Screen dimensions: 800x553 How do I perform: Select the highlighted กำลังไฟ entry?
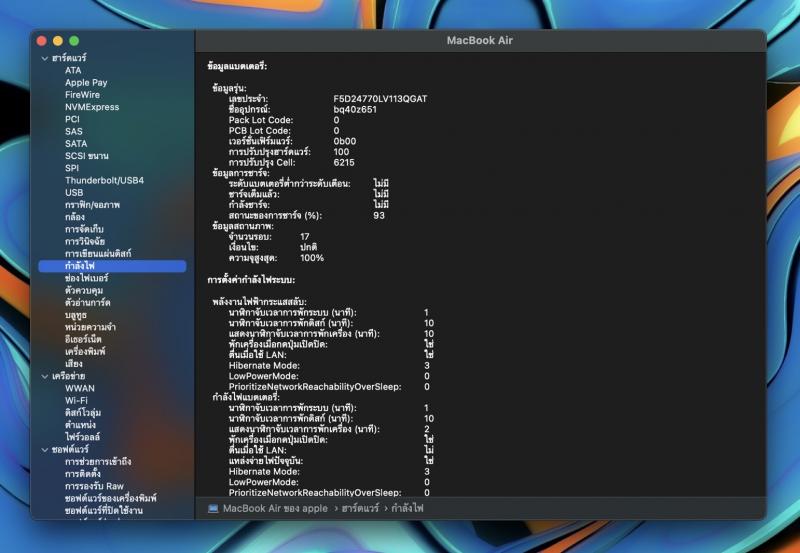point(112,266)
